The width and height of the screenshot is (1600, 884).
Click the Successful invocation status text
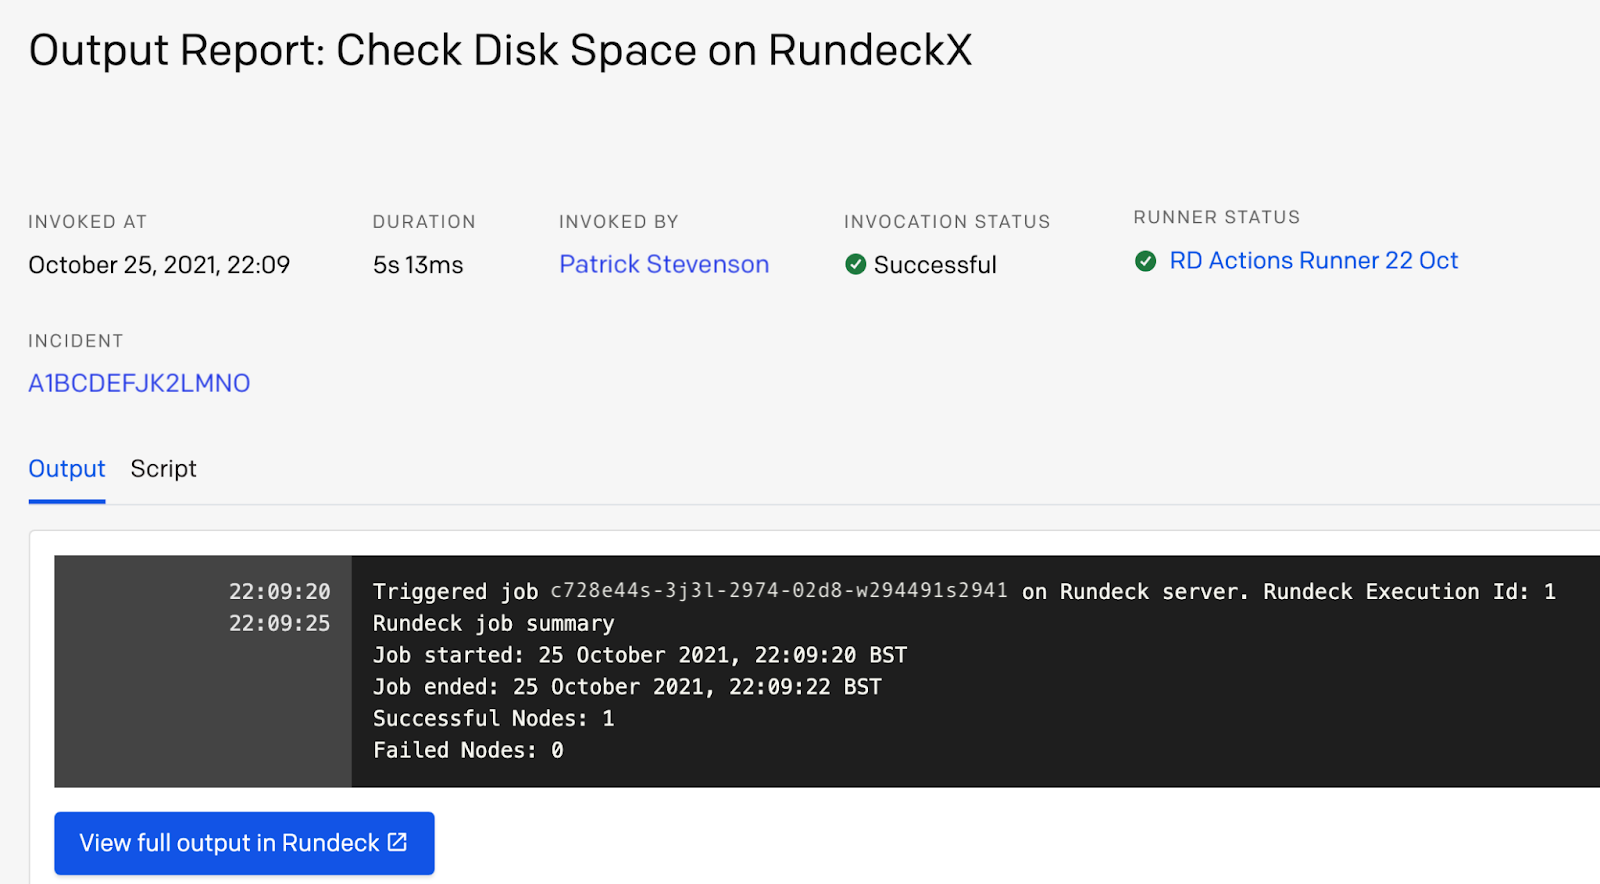coord(935,265)
